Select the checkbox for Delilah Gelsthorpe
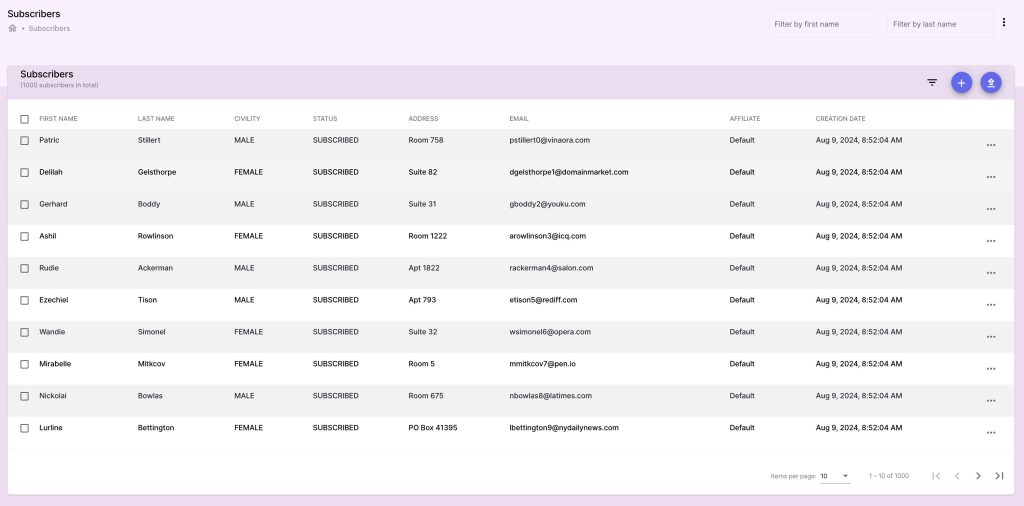The width and height of the screenshot is (1024, 506). pyautogui.click(x=25, y=172)
